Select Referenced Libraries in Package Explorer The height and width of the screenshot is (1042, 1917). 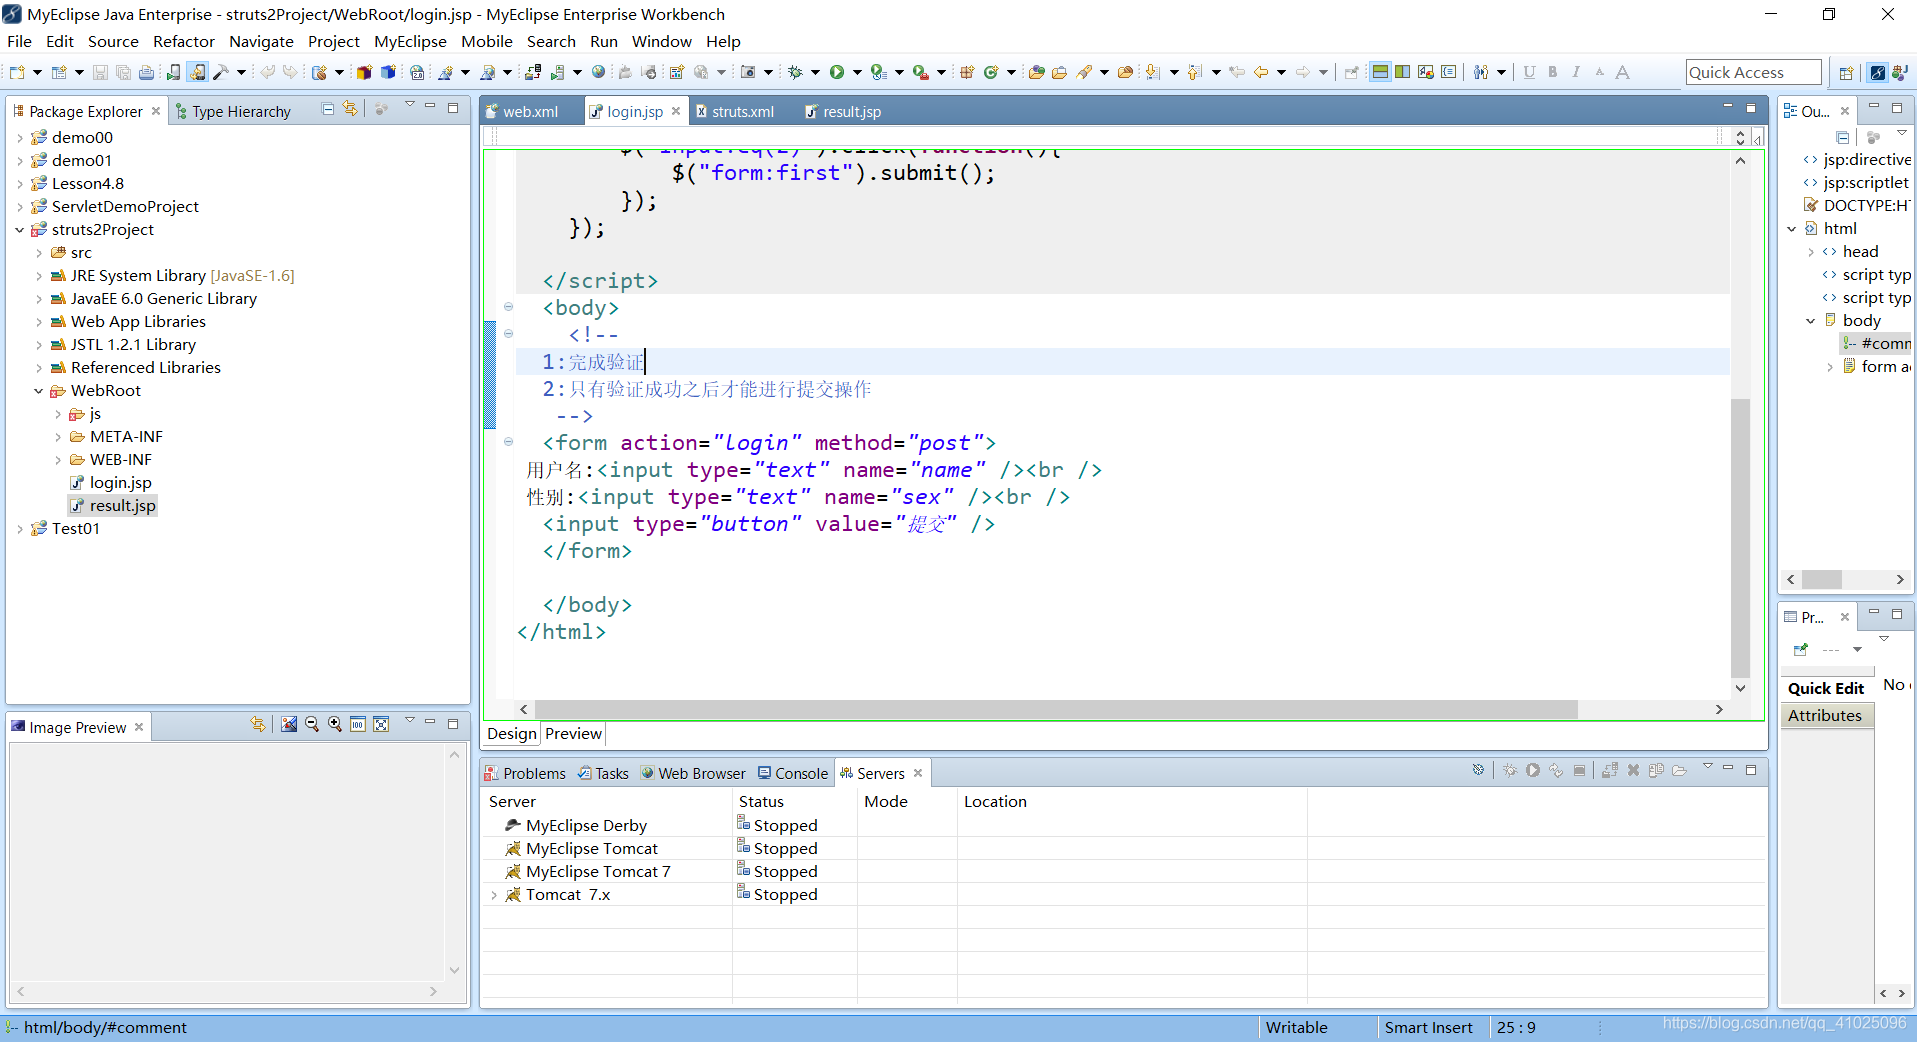pos(146,367)
